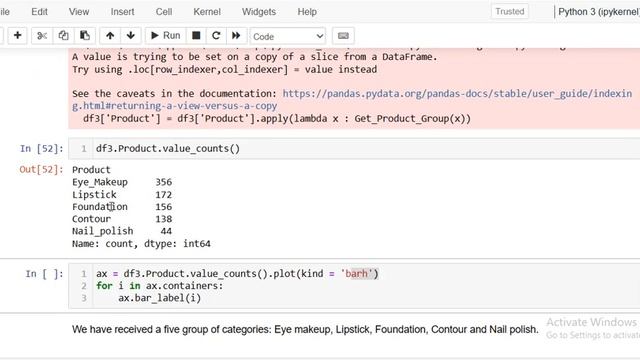The height and width of the screenshot is (360, 640).
Task: Click the 'Name: count, dtype: int64' line
Action: tap(141, 244)
